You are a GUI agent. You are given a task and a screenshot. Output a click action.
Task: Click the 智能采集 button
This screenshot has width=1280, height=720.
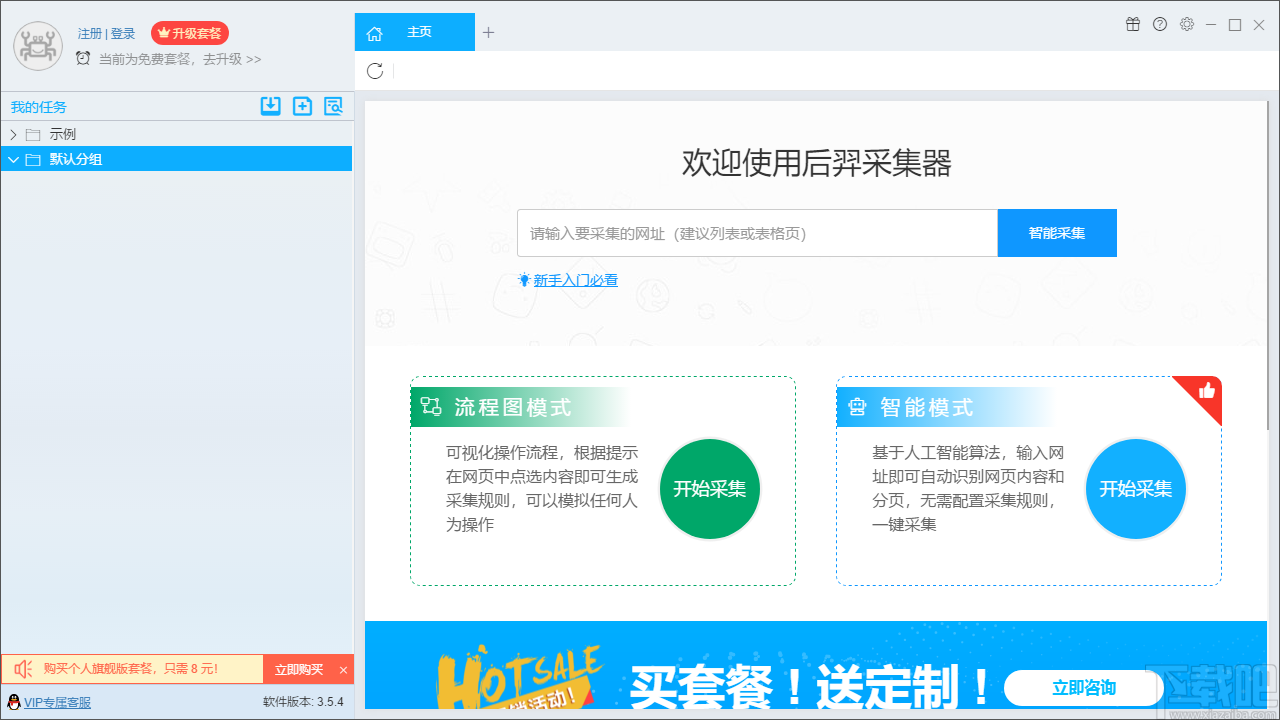[x=1057, y=233]
